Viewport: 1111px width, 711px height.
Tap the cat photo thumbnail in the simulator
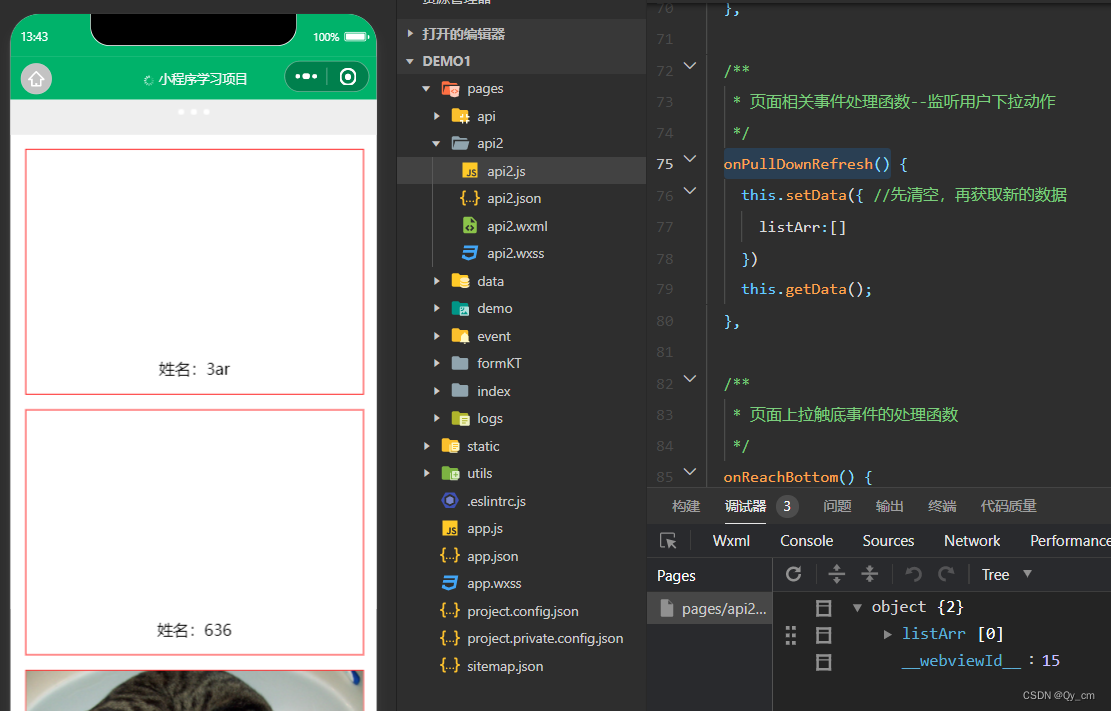194,690
